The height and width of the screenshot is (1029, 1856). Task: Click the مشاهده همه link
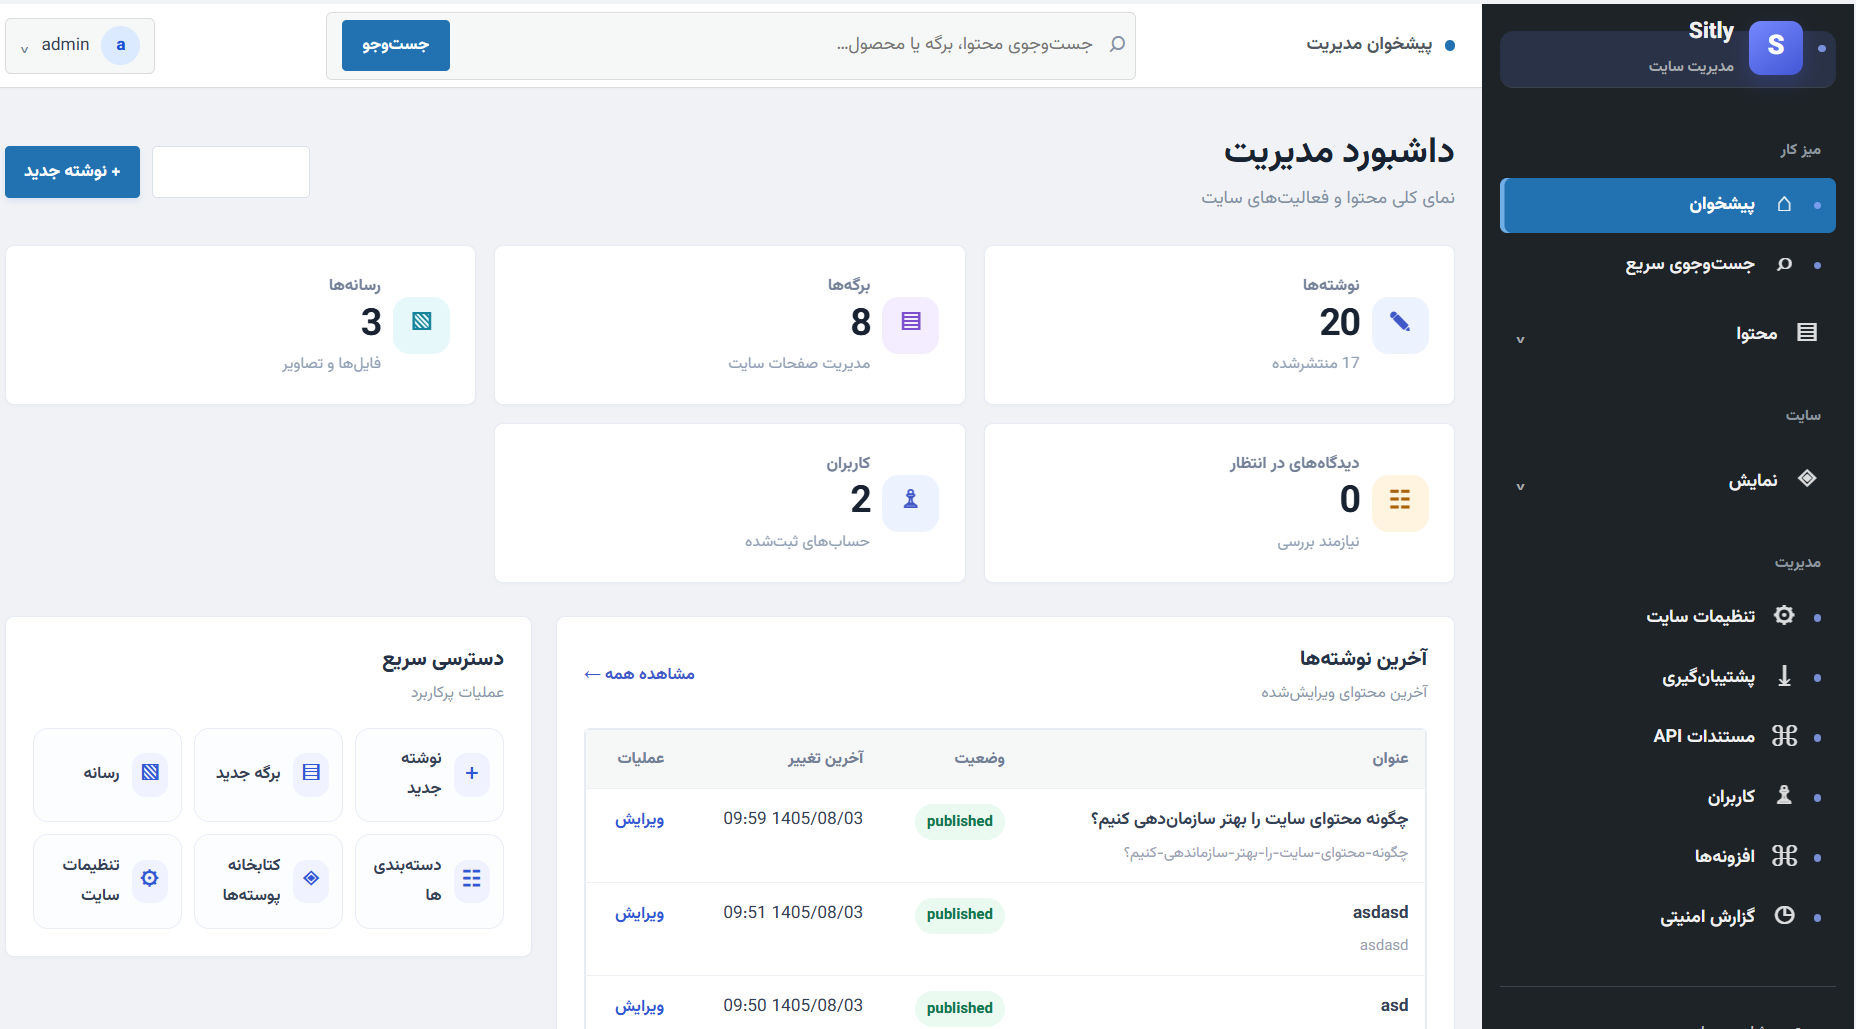639,674
